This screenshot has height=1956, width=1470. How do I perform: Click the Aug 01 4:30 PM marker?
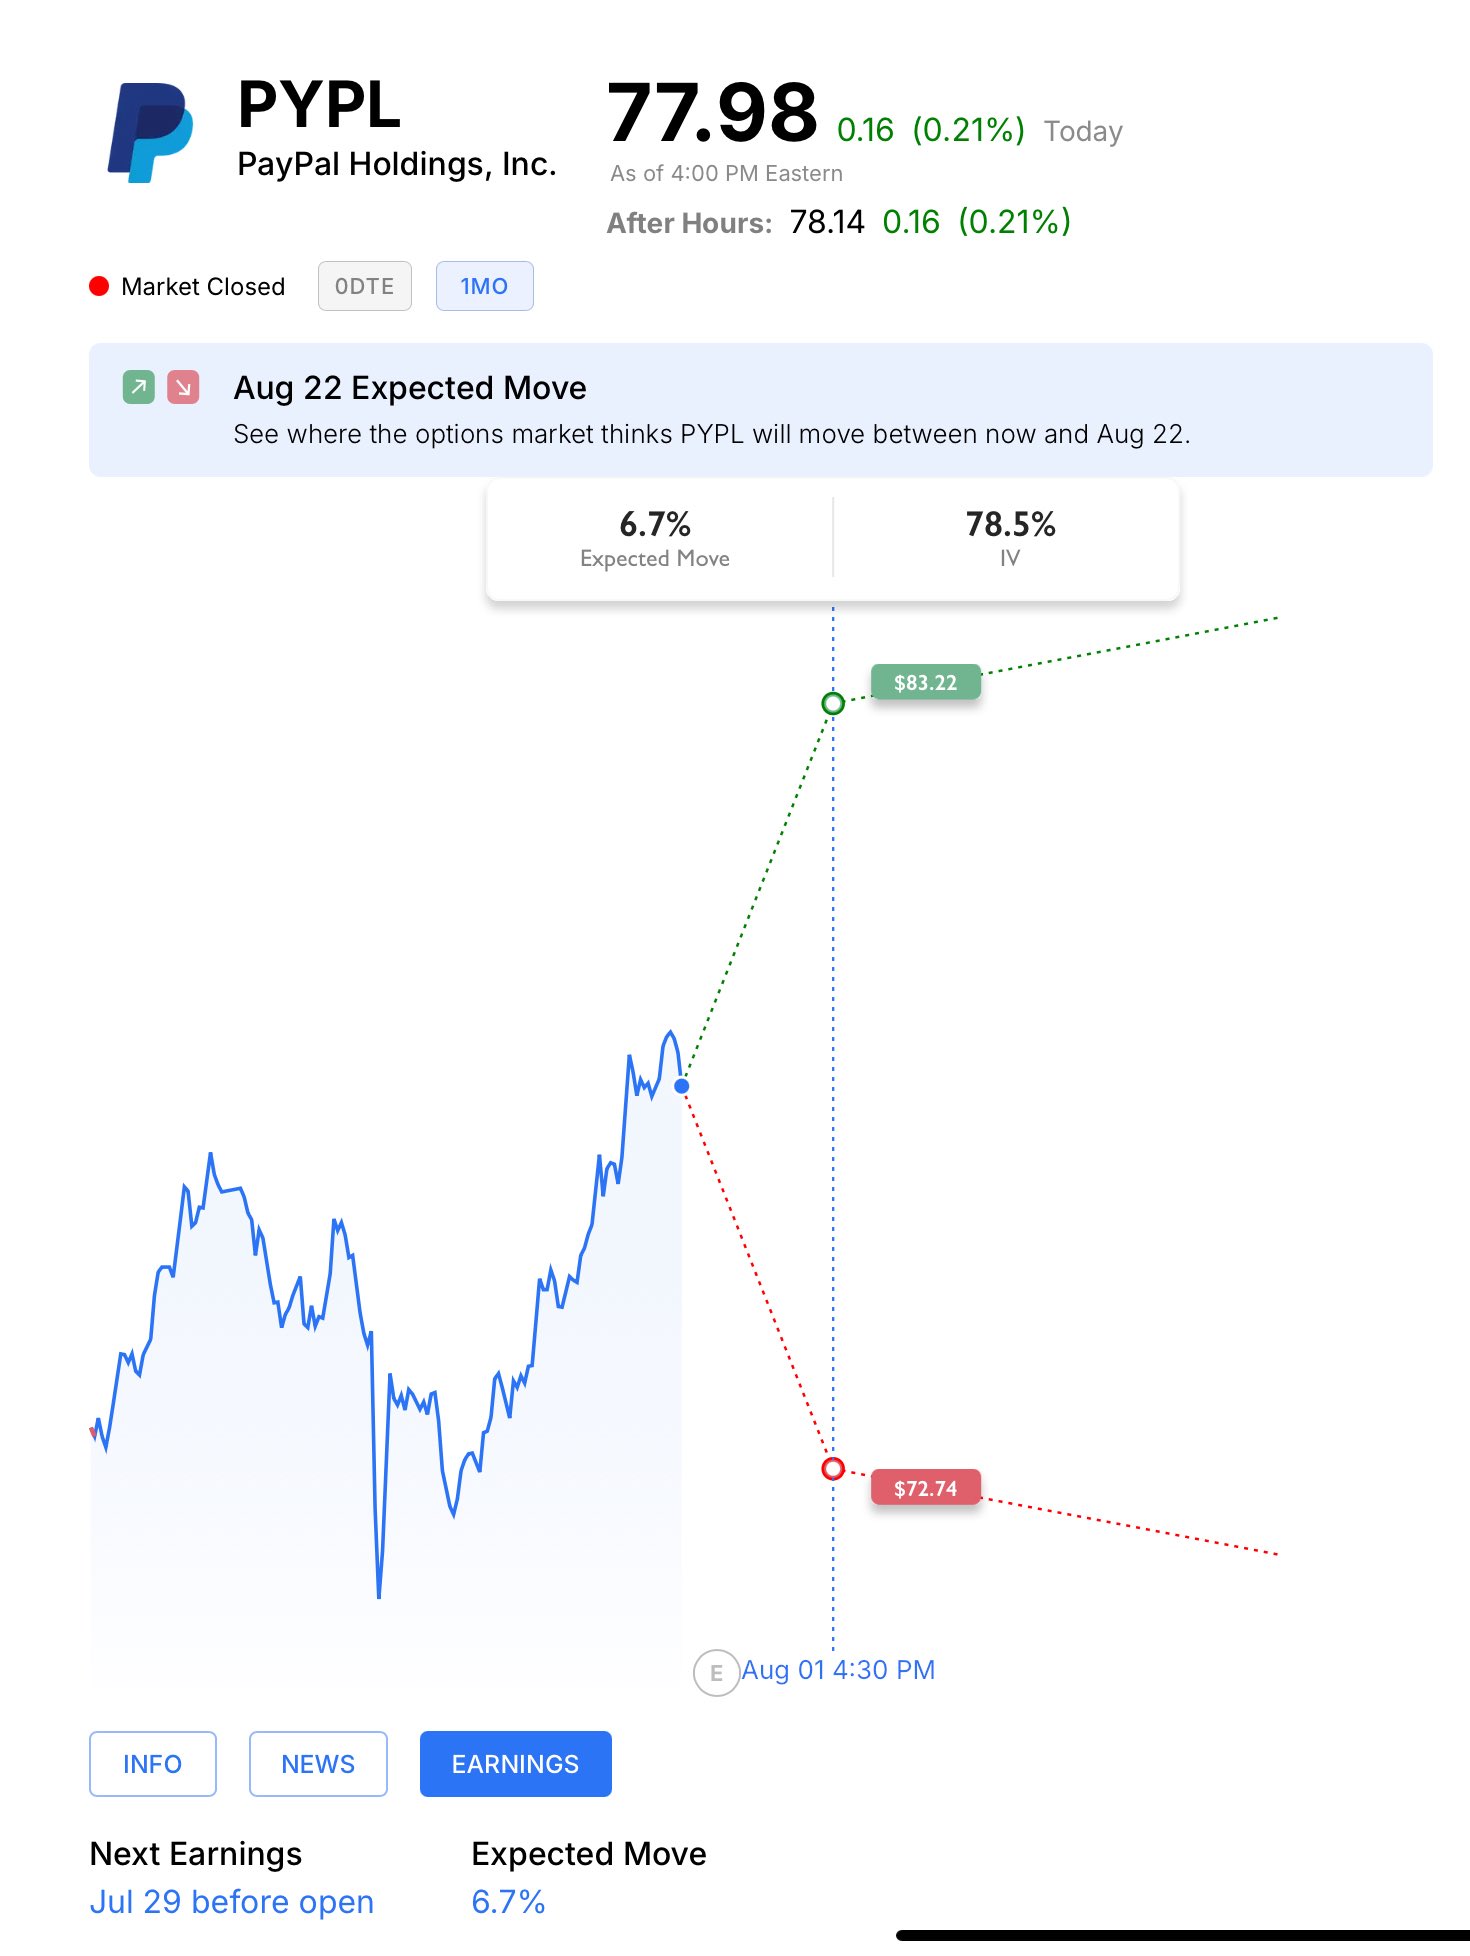coord(838,1670)
